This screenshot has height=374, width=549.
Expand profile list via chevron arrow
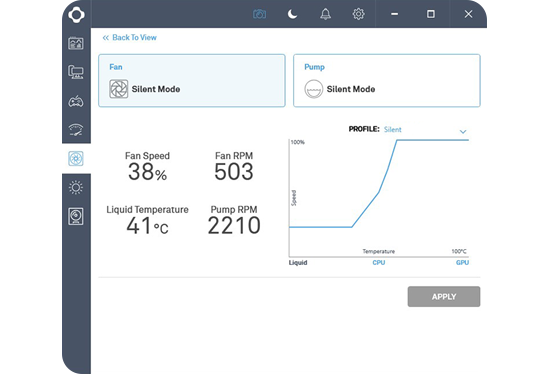(x=463, y=132)
